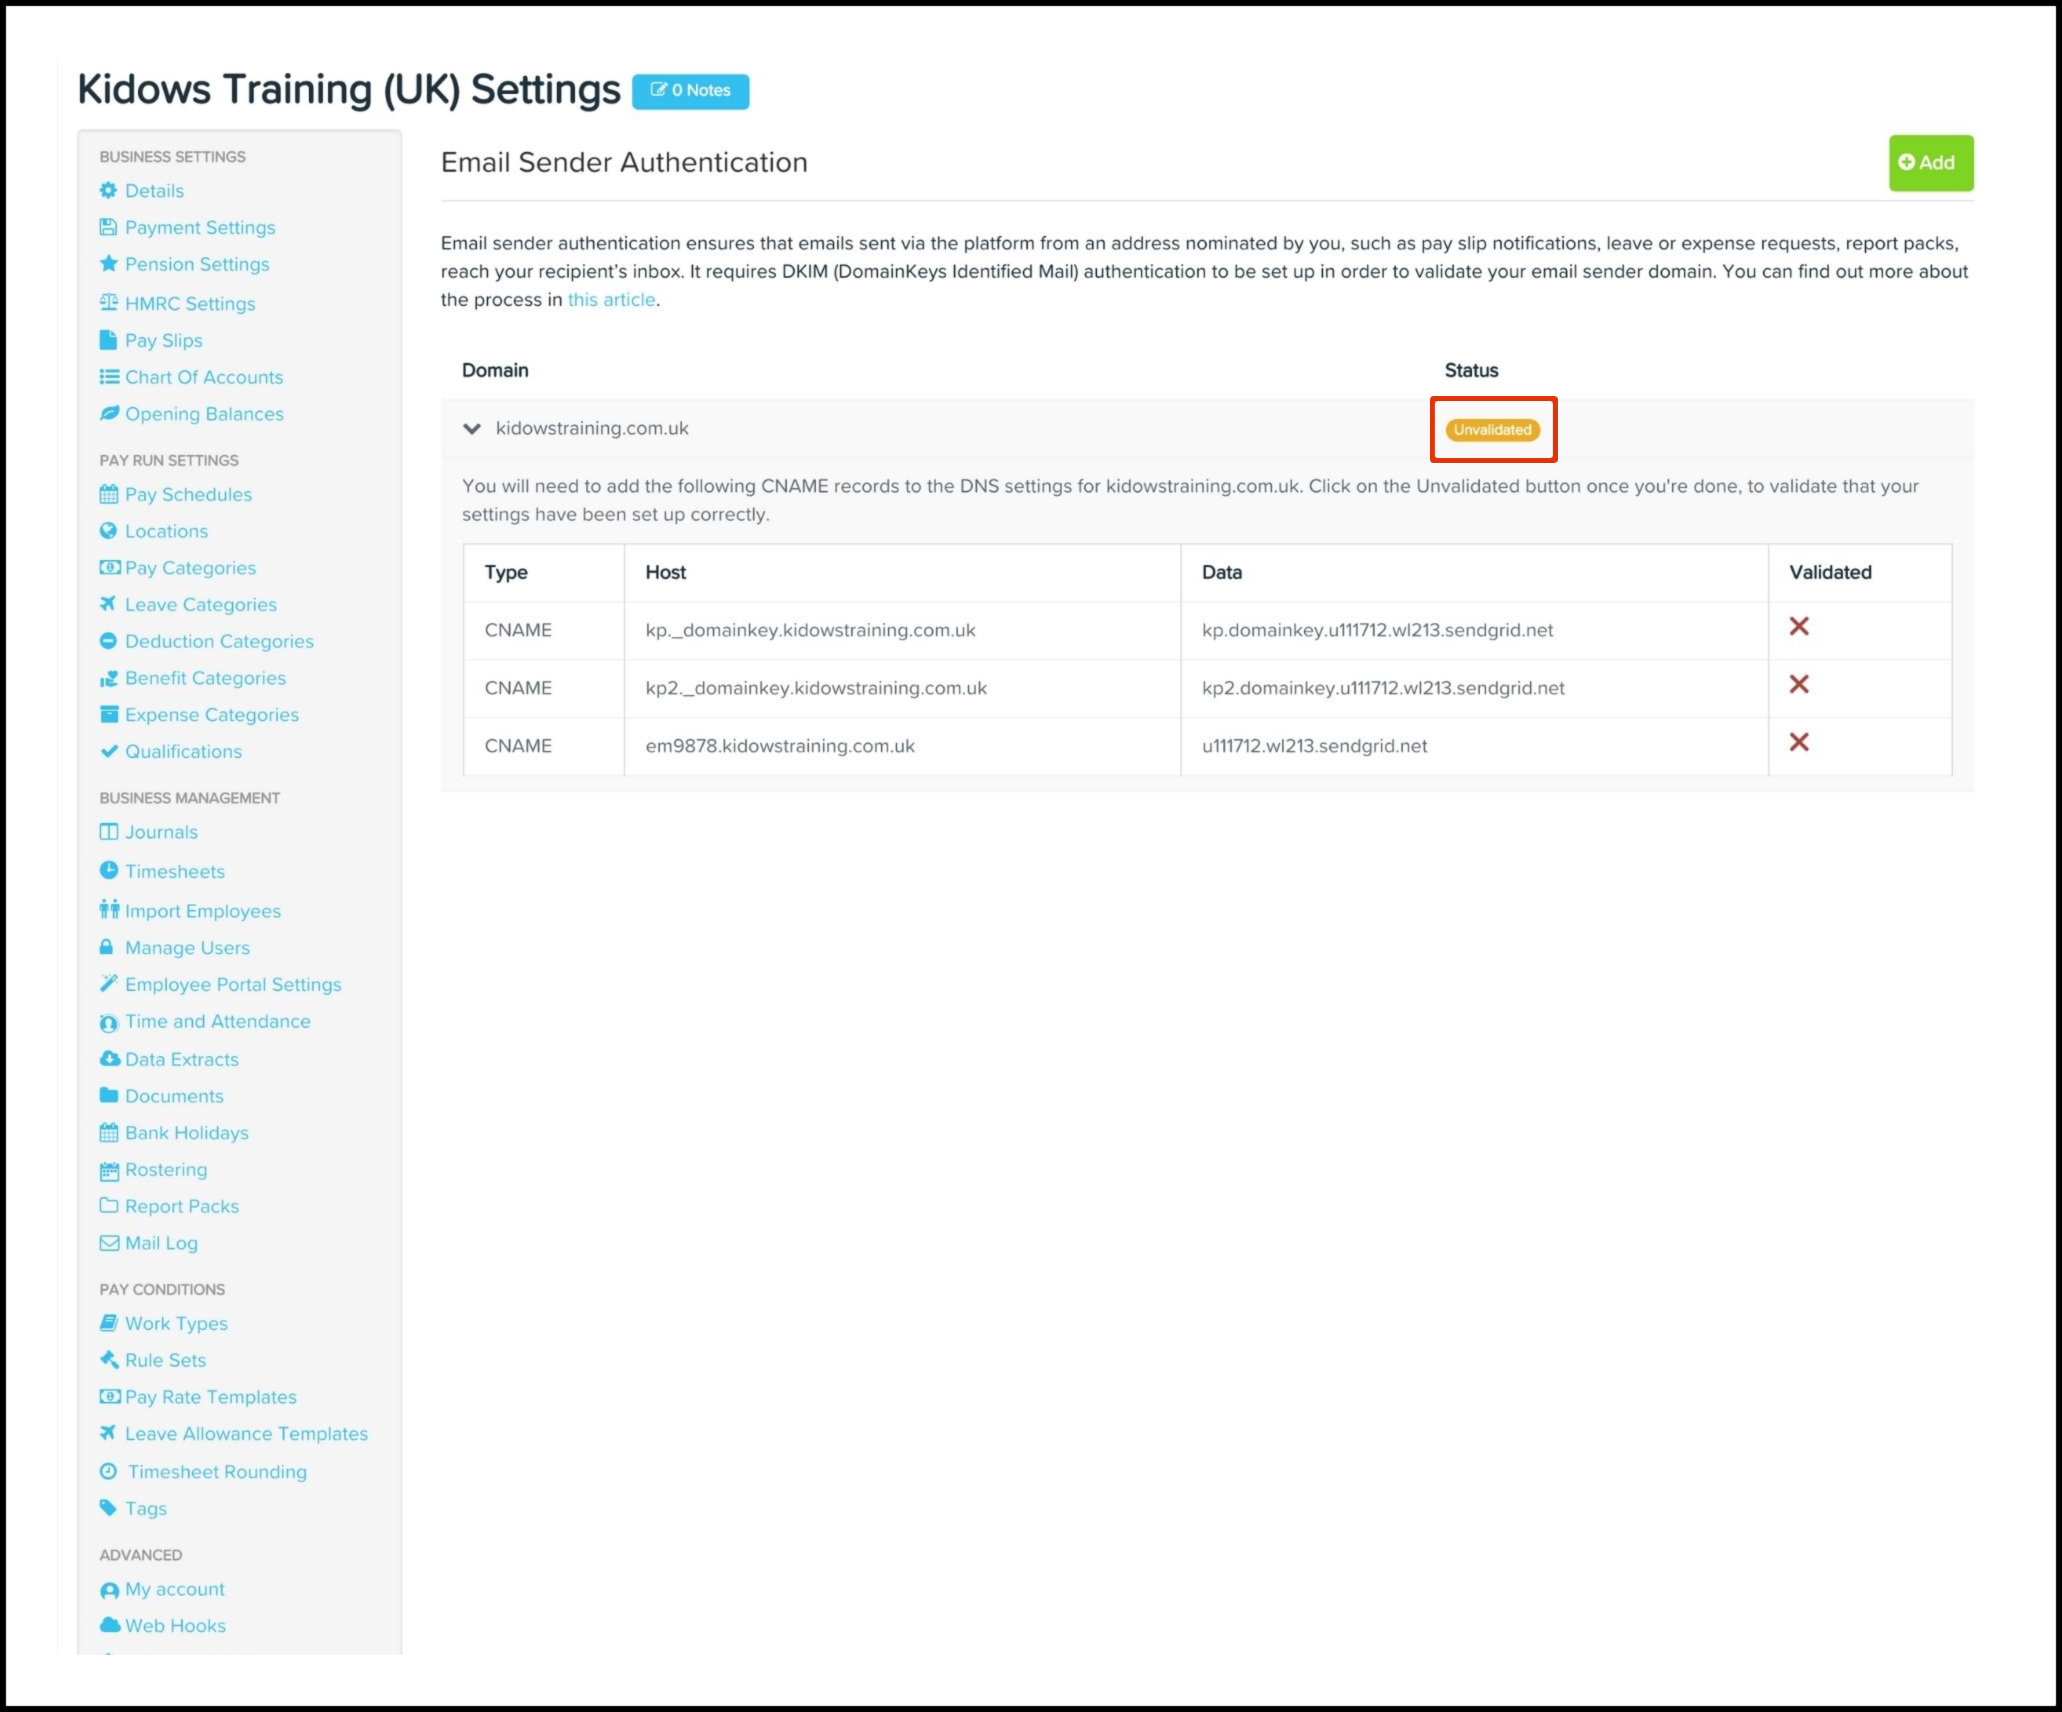Collapse the kidowstraining.com.uk domain row
The height and width of the screenshot is (1712, 2062).
click(x=472, y=429)
